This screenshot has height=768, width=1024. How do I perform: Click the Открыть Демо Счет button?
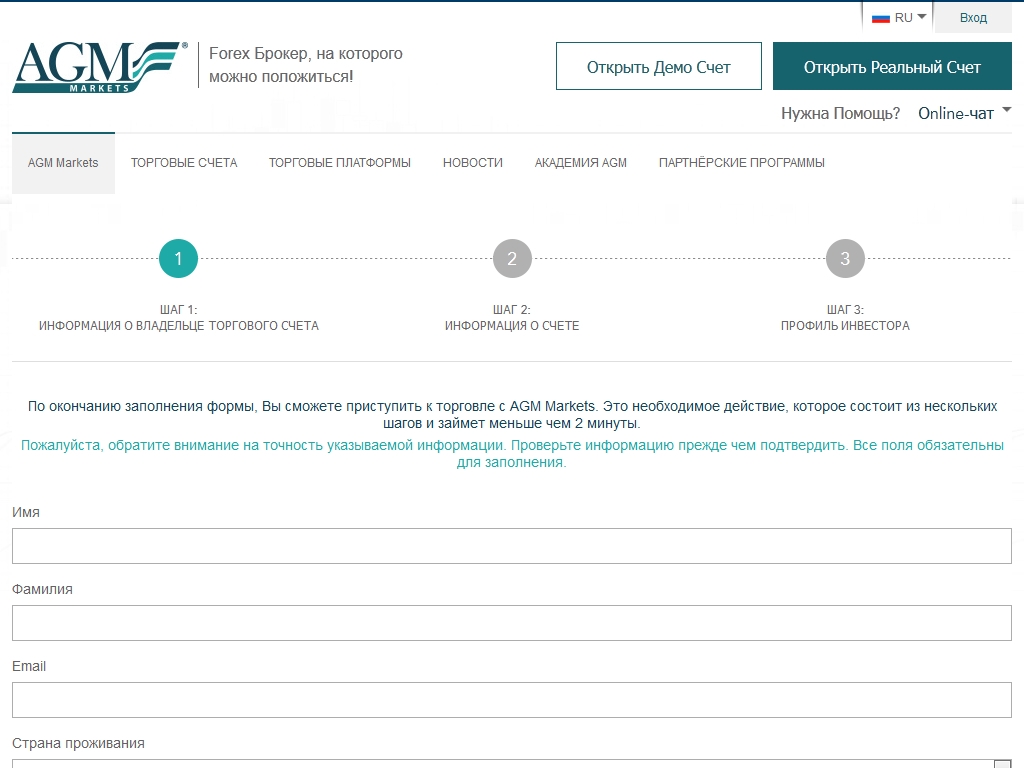point(658,67)
